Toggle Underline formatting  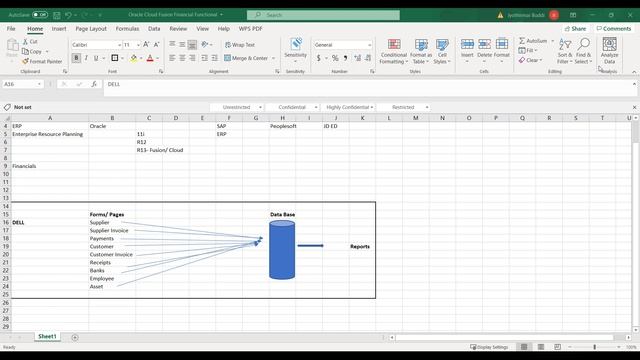tap(96, 58)
